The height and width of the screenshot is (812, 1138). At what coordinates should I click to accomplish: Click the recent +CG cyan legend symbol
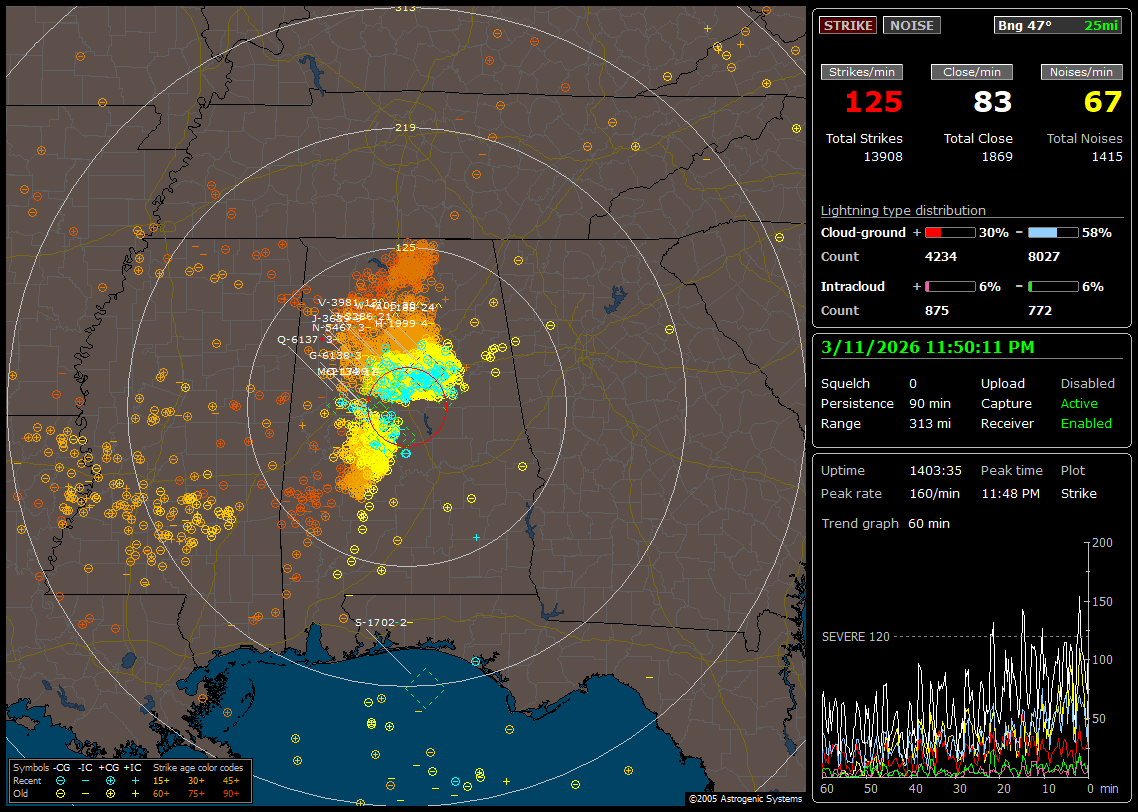[110, 780]
